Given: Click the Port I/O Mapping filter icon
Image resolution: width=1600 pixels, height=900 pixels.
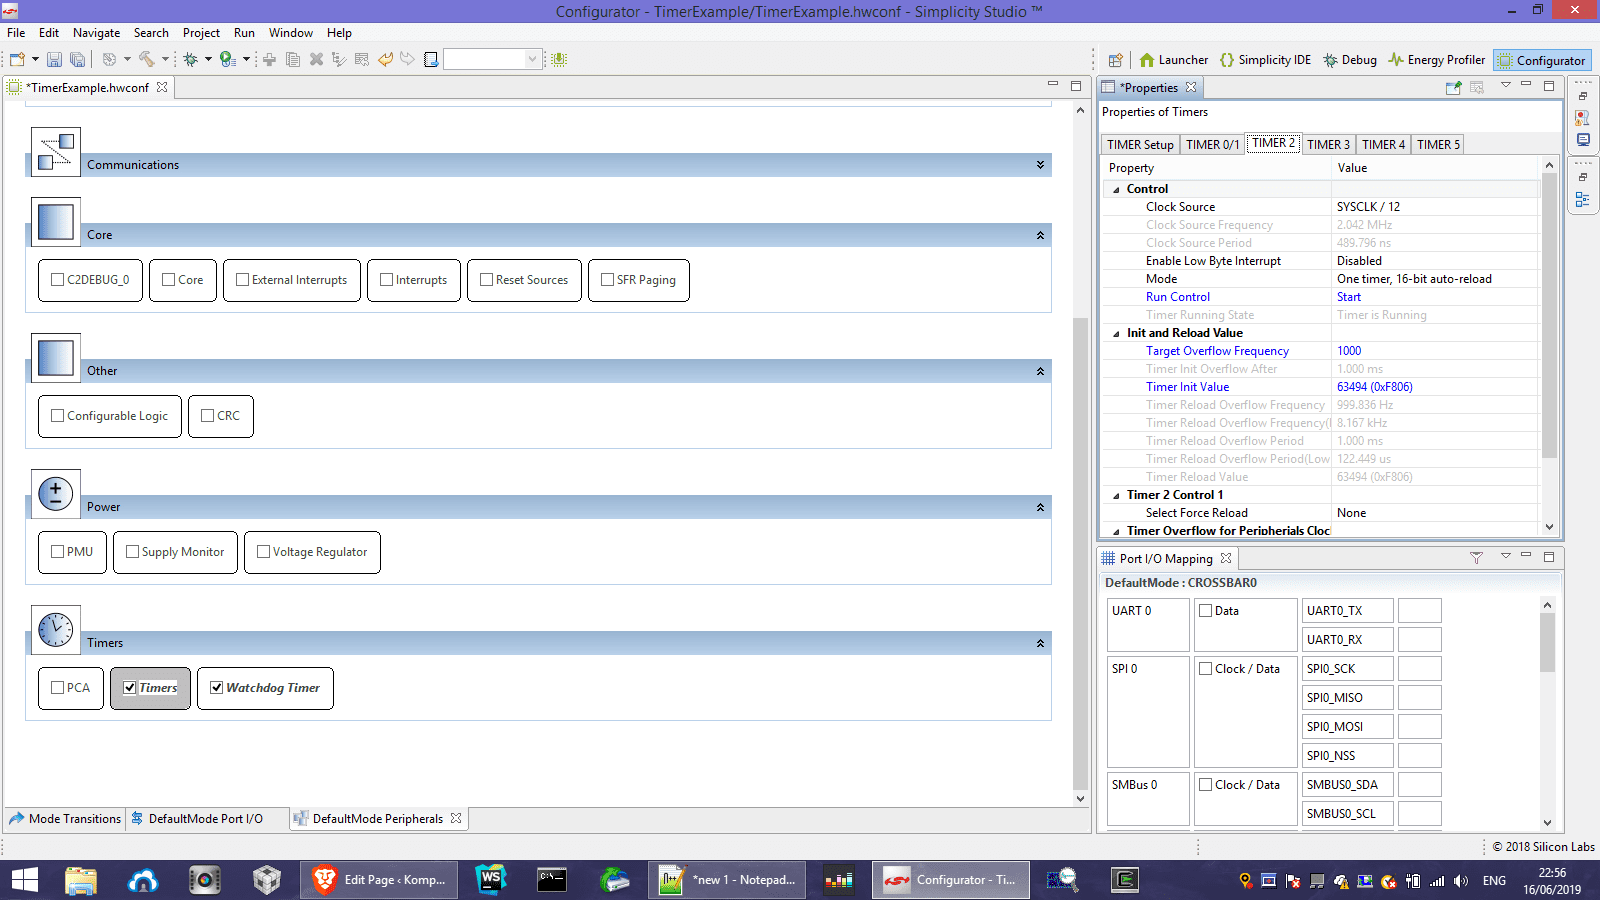Looking at the screenshot, I should tap(1476, 558).
